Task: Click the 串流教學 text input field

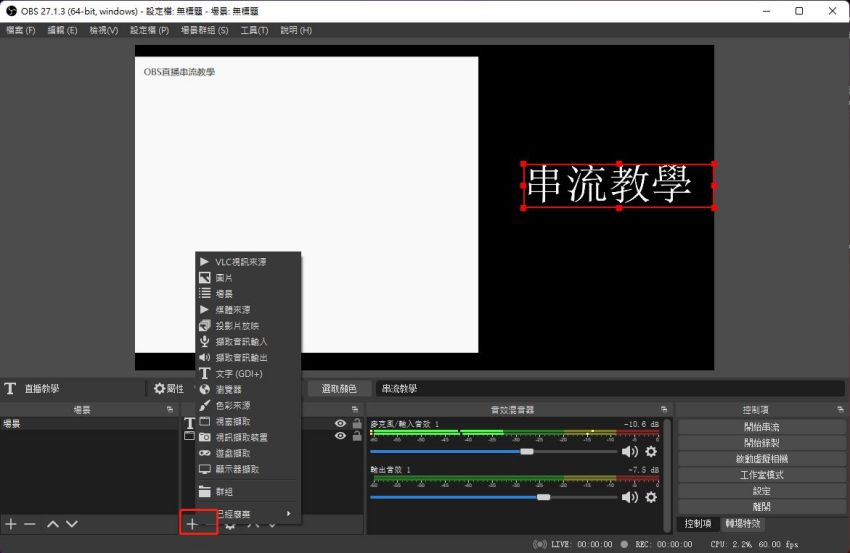Action: [610, 389]
